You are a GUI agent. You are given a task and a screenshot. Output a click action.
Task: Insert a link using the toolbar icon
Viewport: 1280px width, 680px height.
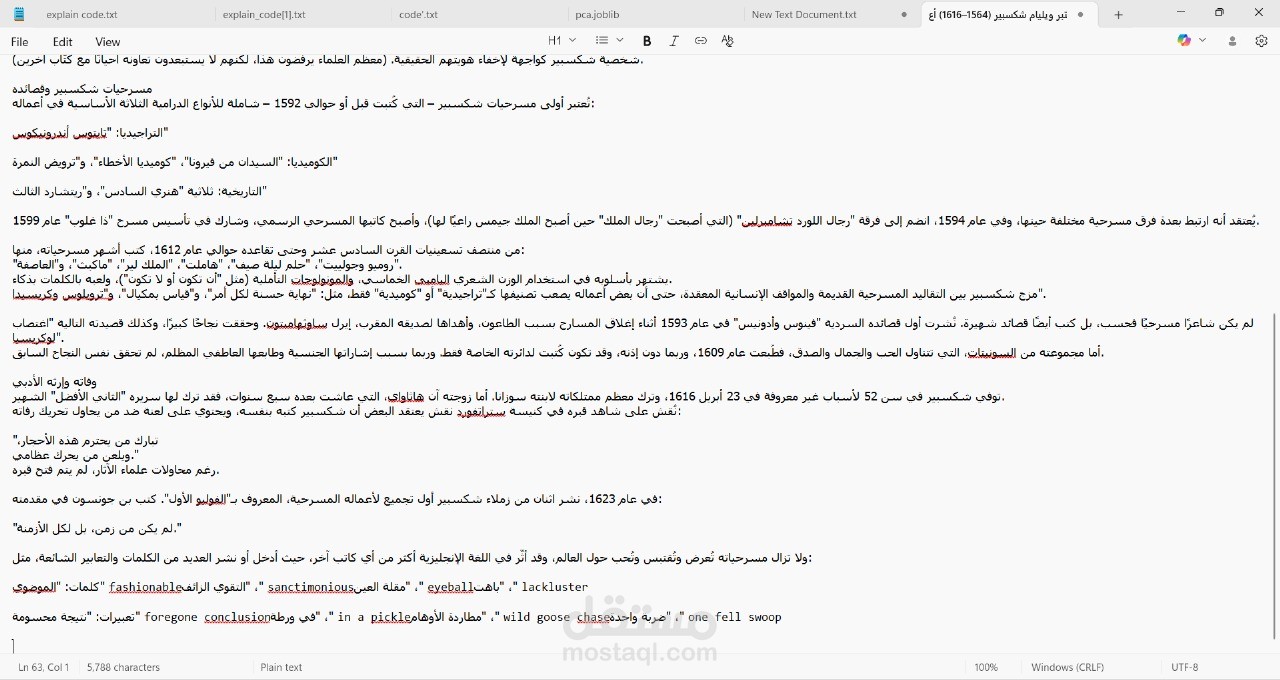701,41
